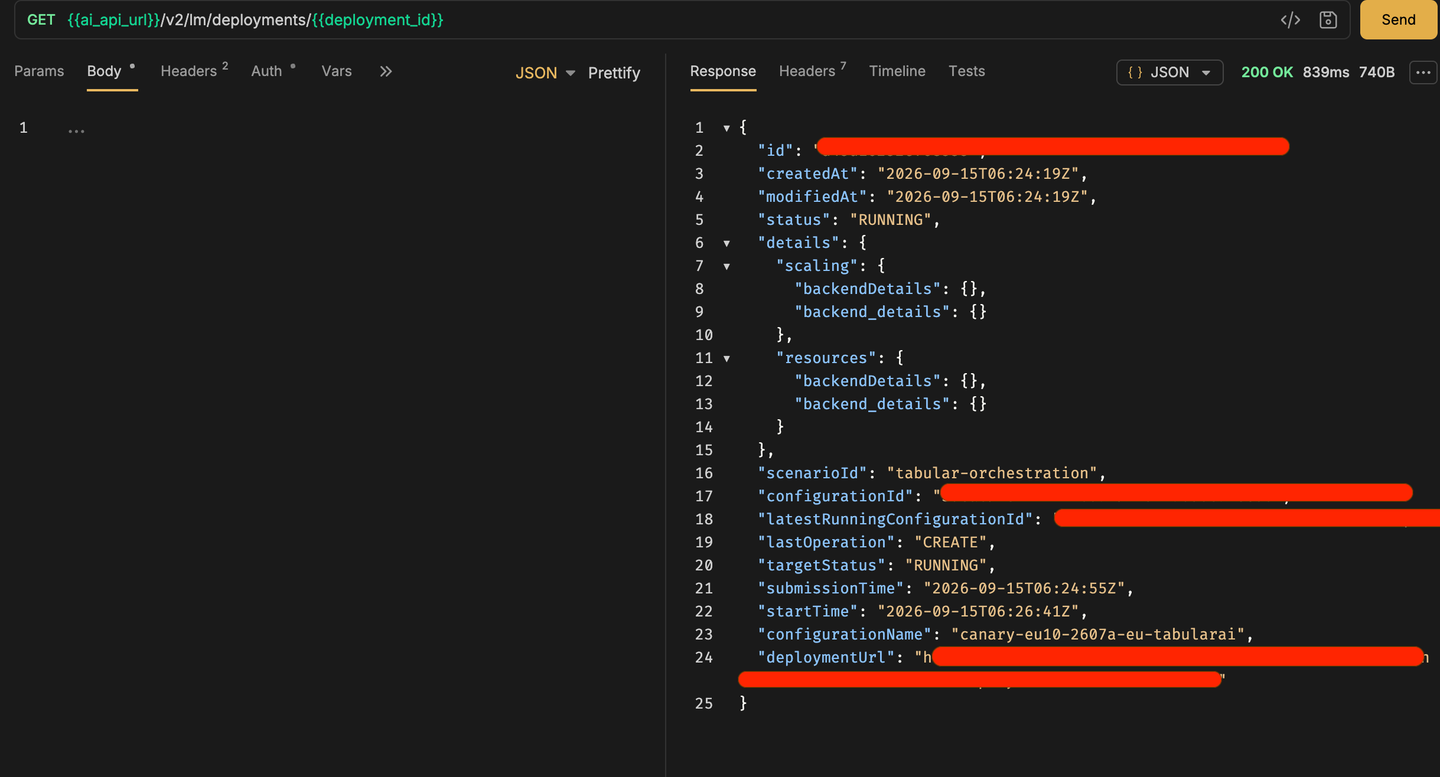The image size is (1440, 777).
Task: Click the "lastOperation": "CREATE" line
Action: (877, 542)
